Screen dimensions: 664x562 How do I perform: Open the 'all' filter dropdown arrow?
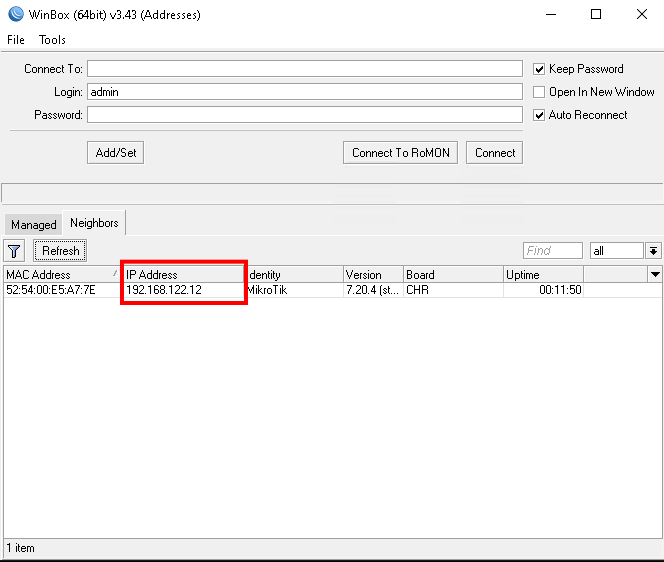pyautogui.click(x=653, y=251)
